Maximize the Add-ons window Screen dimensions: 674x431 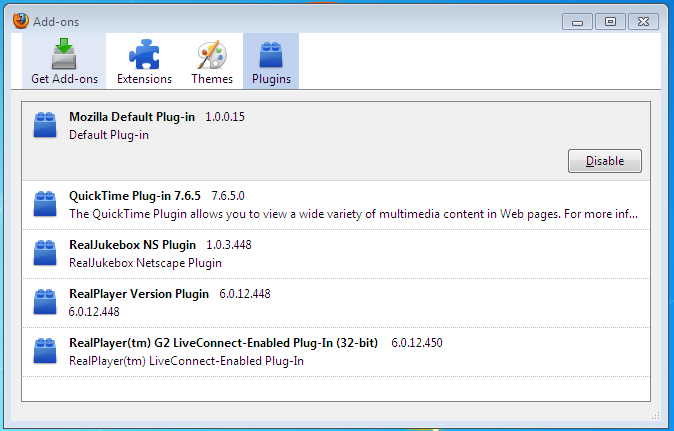610,21
